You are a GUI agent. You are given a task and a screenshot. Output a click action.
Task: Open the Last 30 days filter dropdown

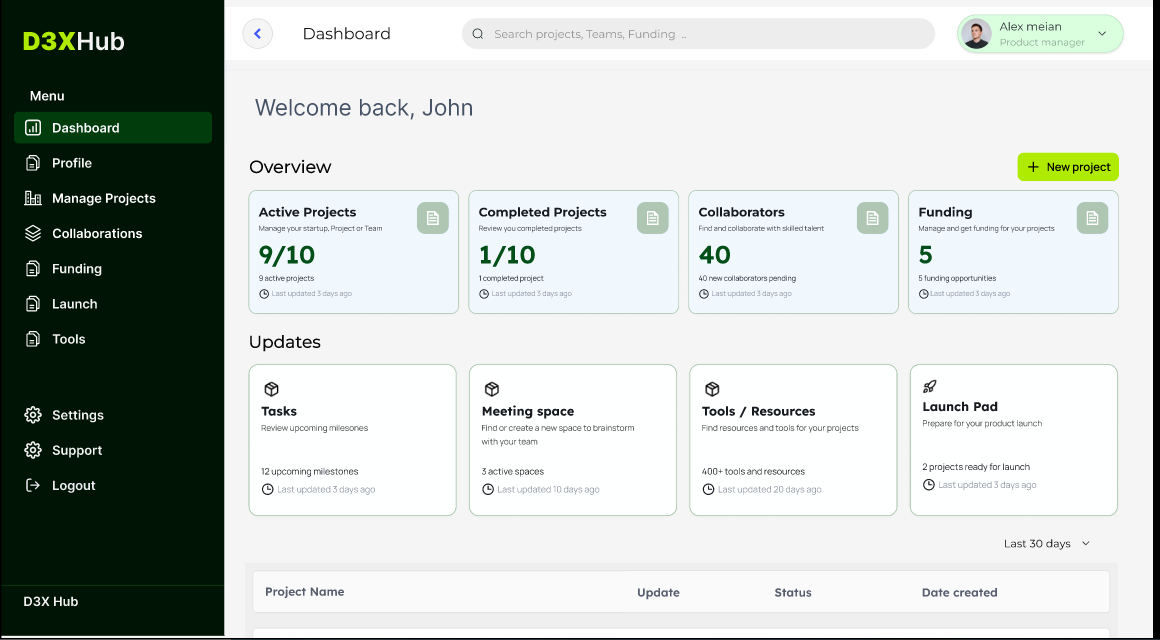tap(1046, 544)
